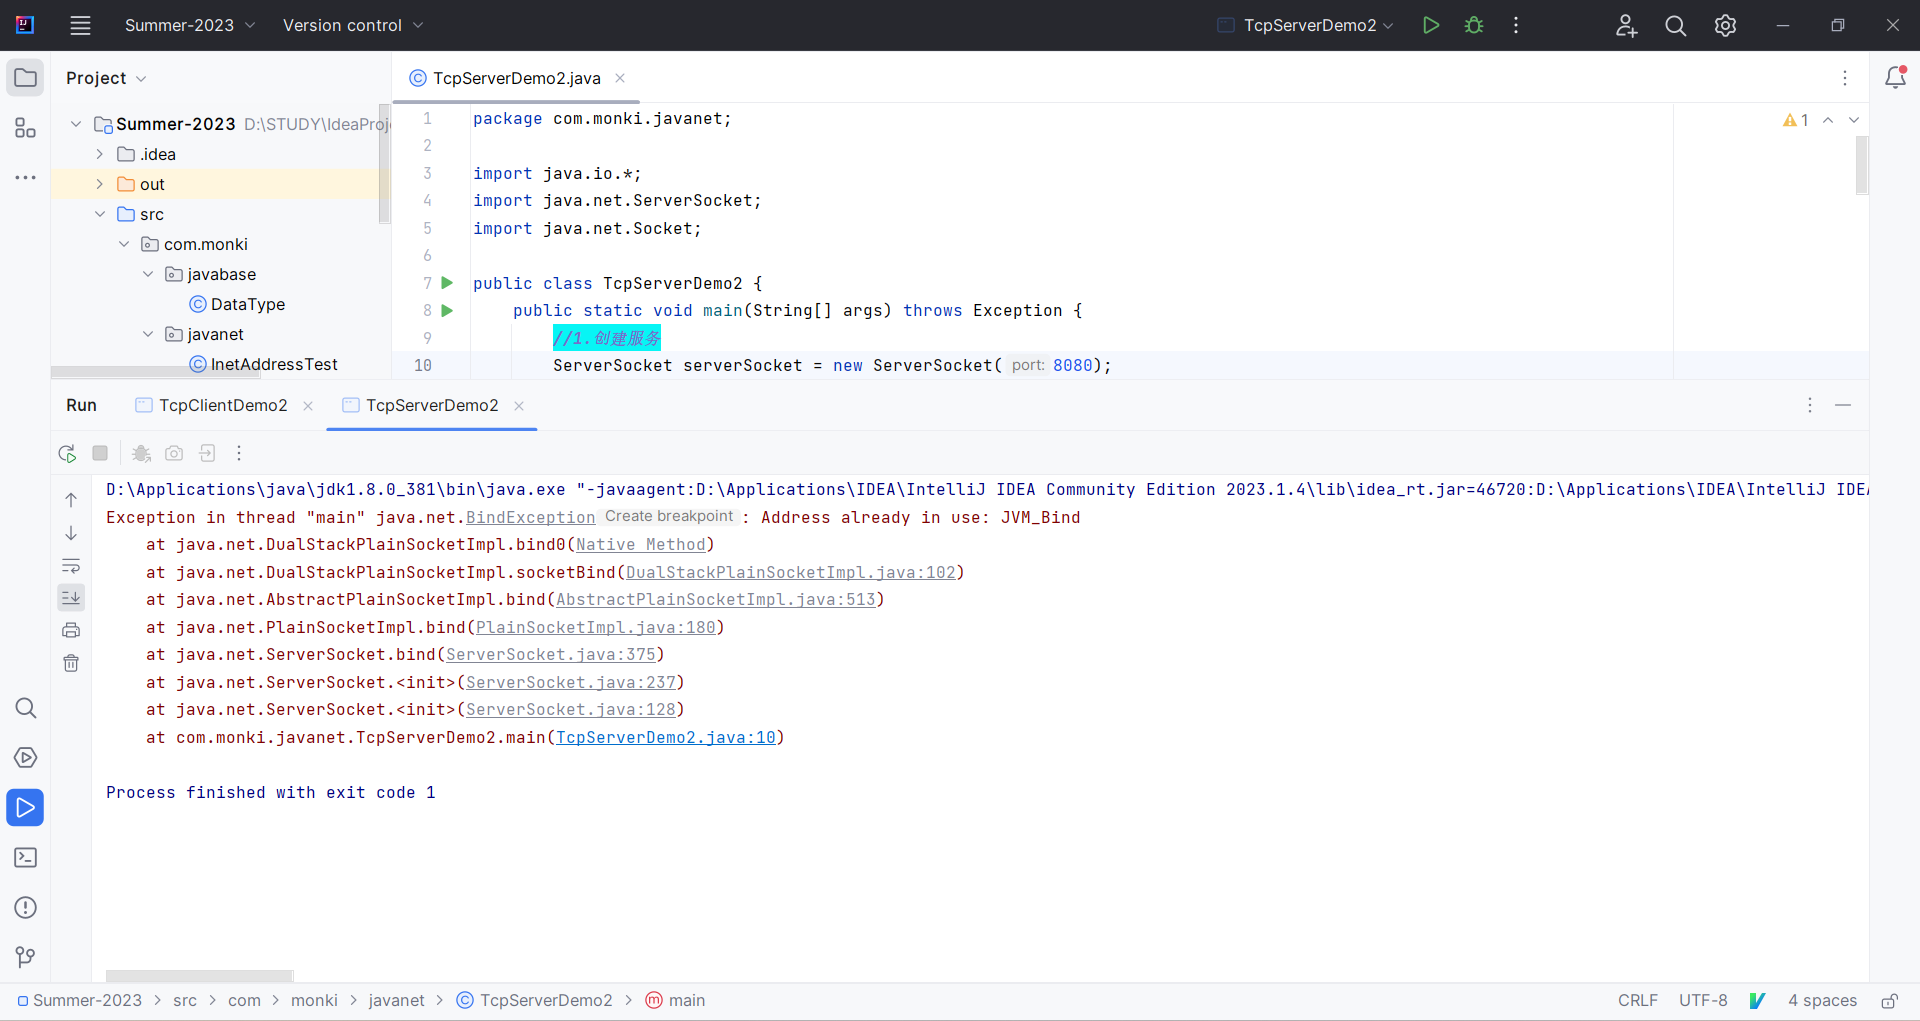Viewport: 1920px width, 1021px height.
Task: Open the main hamburger menu
Action: pyautogui.click(x=81, y=25)
